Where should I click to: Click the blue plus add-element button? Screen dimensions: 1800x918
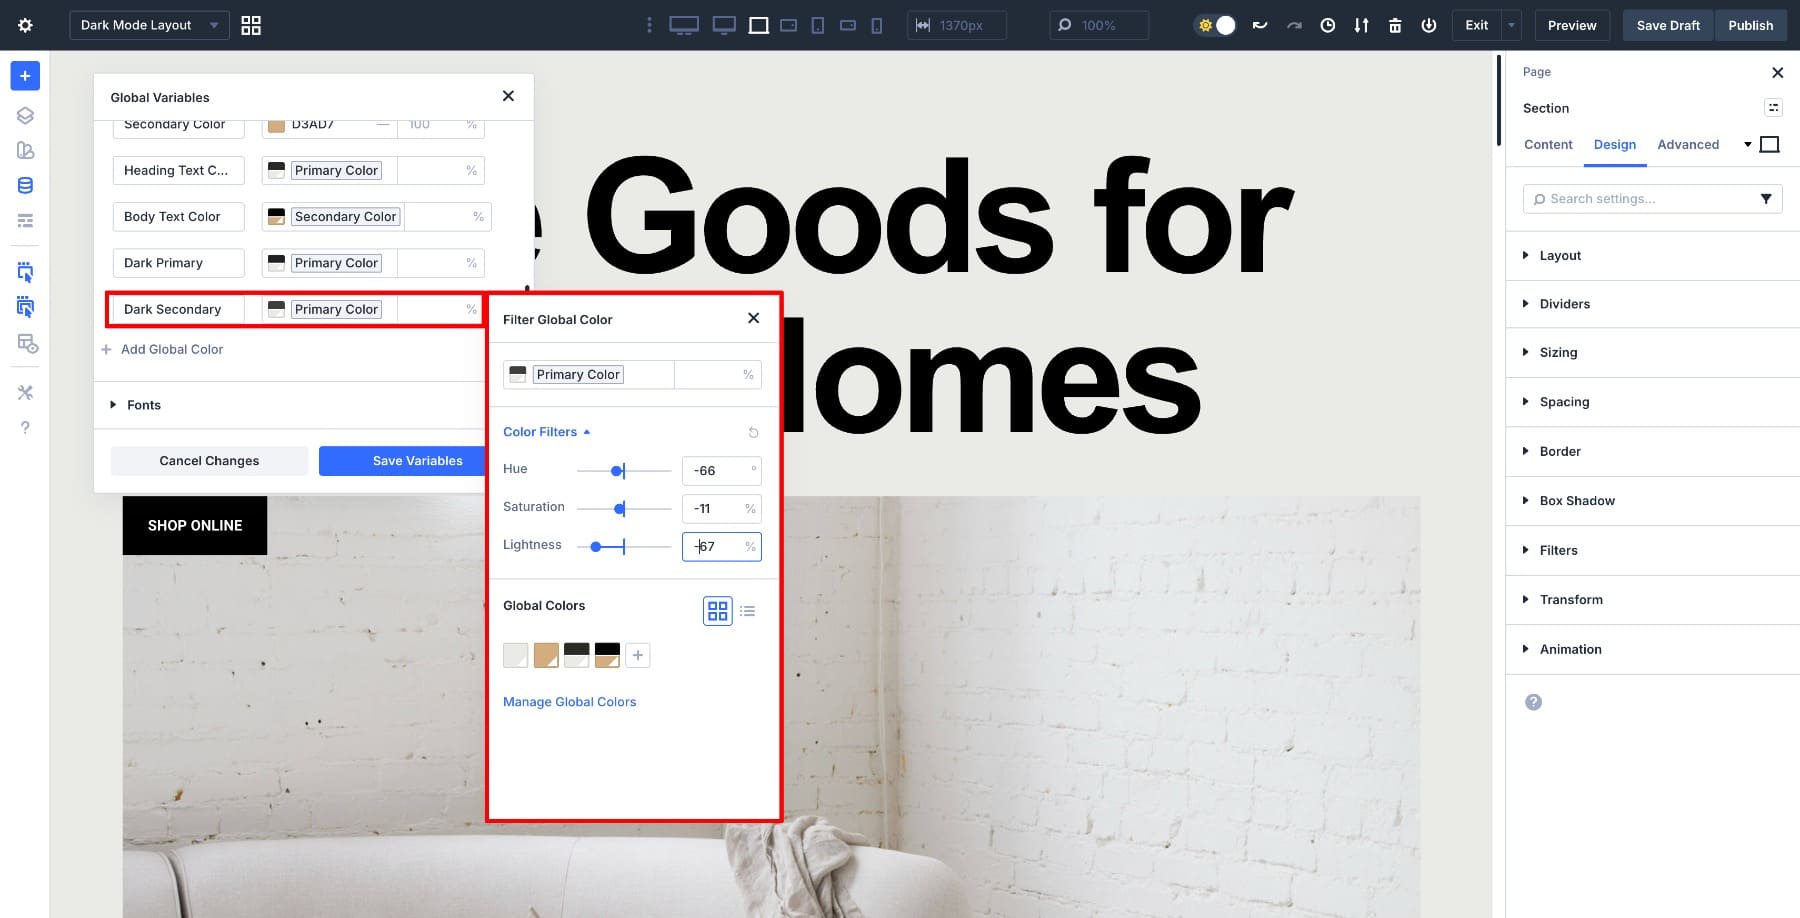coord(25,76)
